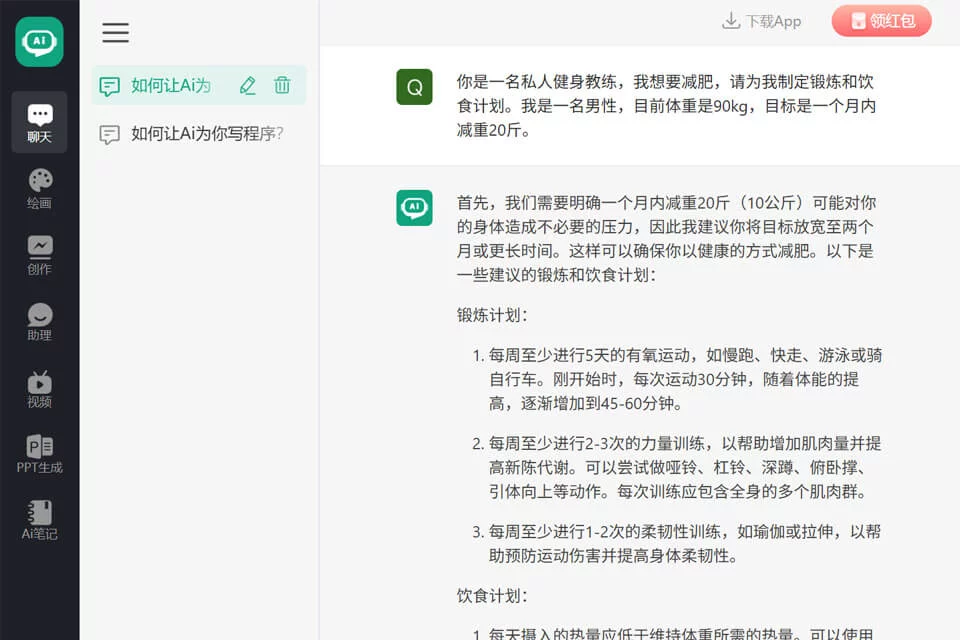Switch to the 视频 video section
The width and height of the screenshot is (960, 640).
click(x=39, y=388)
